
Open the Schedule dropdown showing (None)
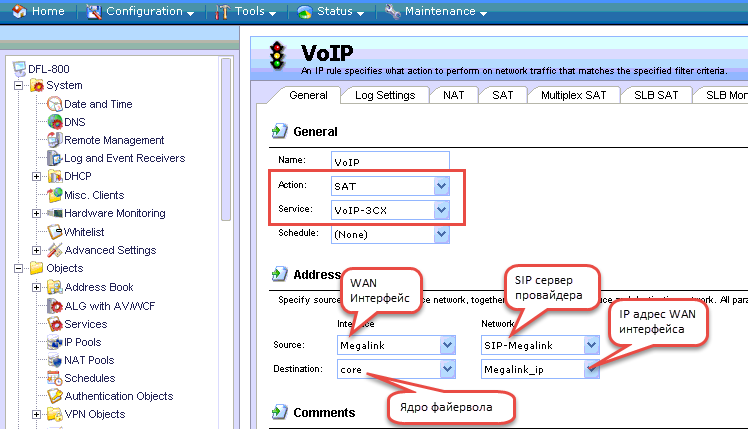tap(390, 234)
